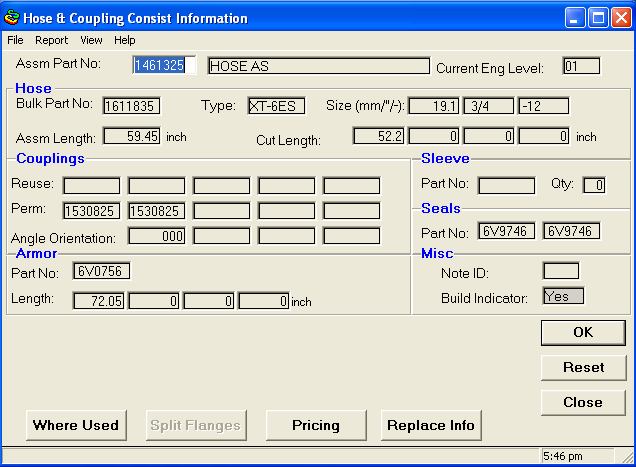Screen dimensions: 636x467
Task: Click the Pricing button
Action: 316,425
